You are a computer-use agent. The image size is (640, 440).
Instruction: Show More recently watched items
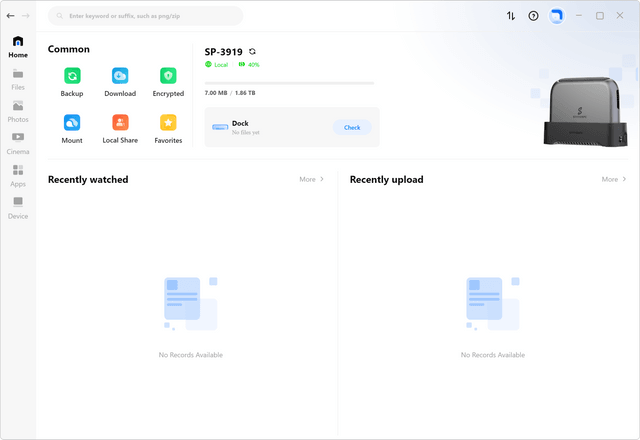(x=312, y=179)
